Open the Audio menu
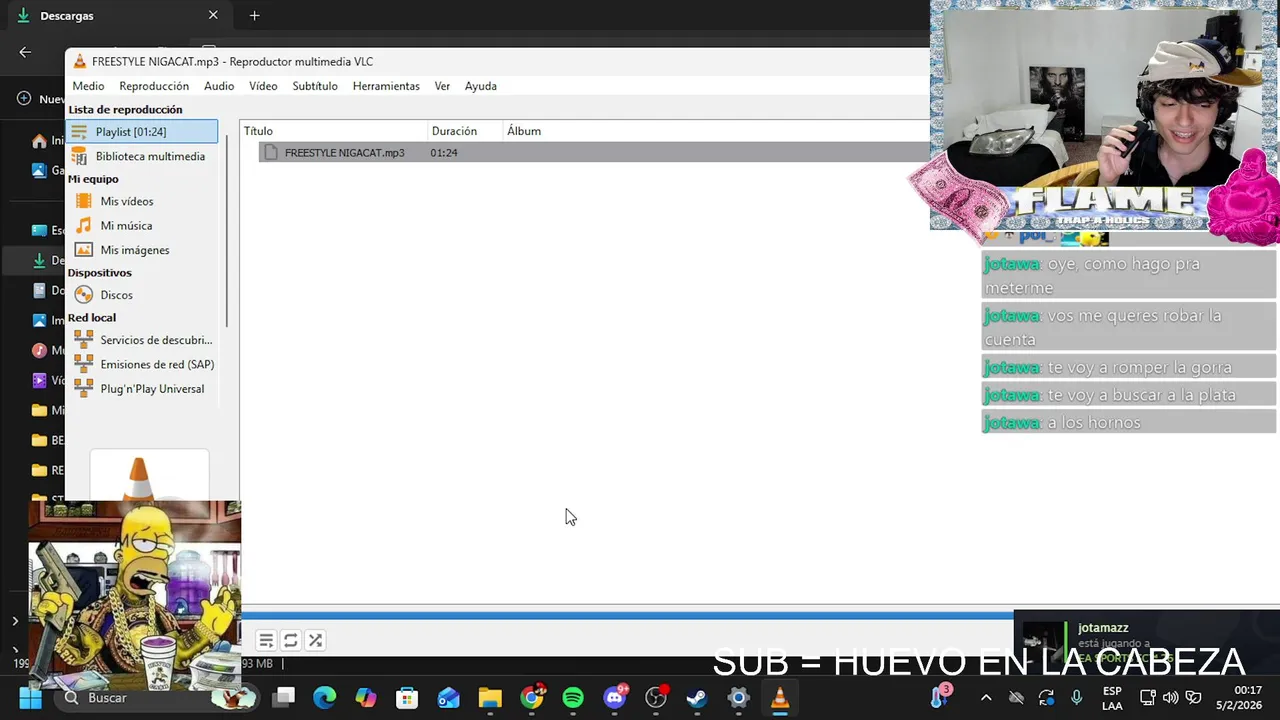1280x720 pixels. pyautogui.click(x=219, y=86)
